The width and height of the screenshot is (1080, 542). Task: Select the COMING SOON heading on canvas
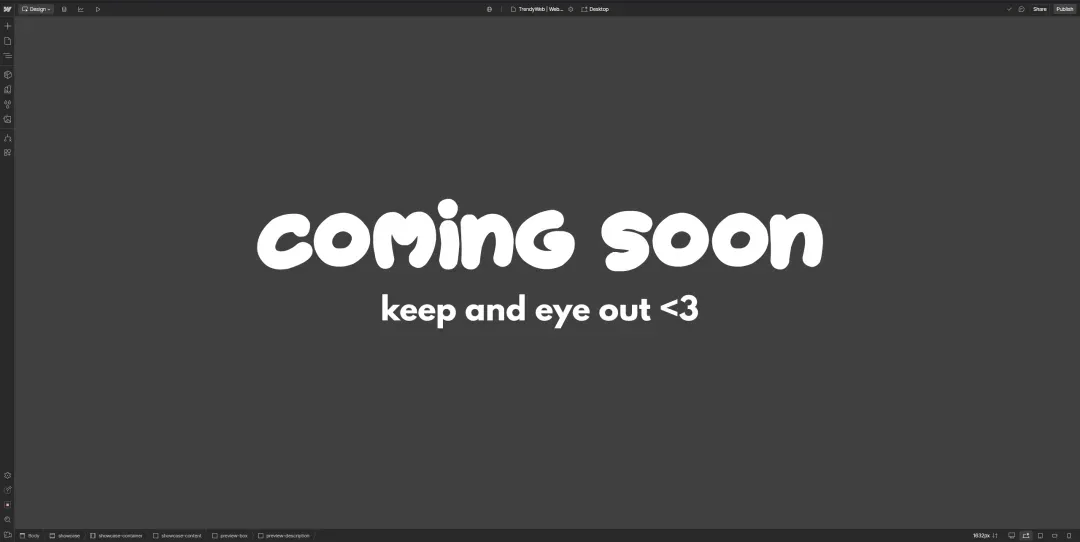coord(540,236)
